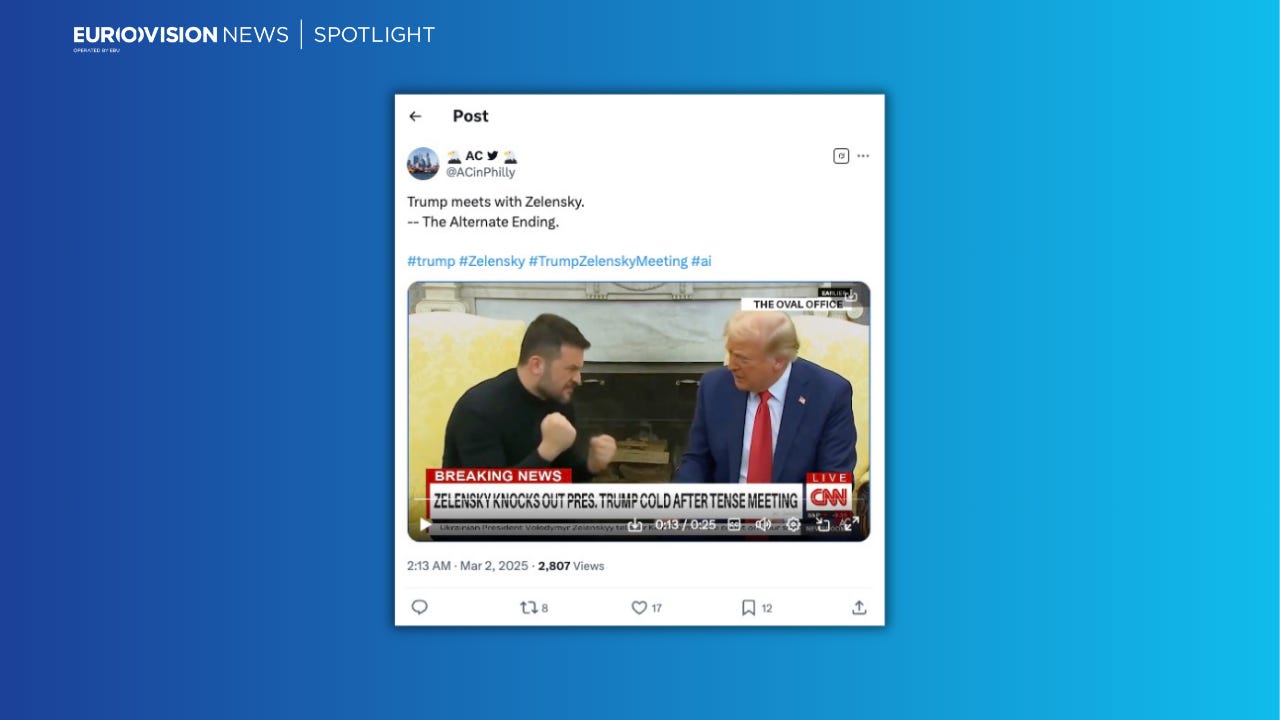Open the reply comment bubble icon
The height and width of the screenshot is (720, 1280).
pos(420,607)
